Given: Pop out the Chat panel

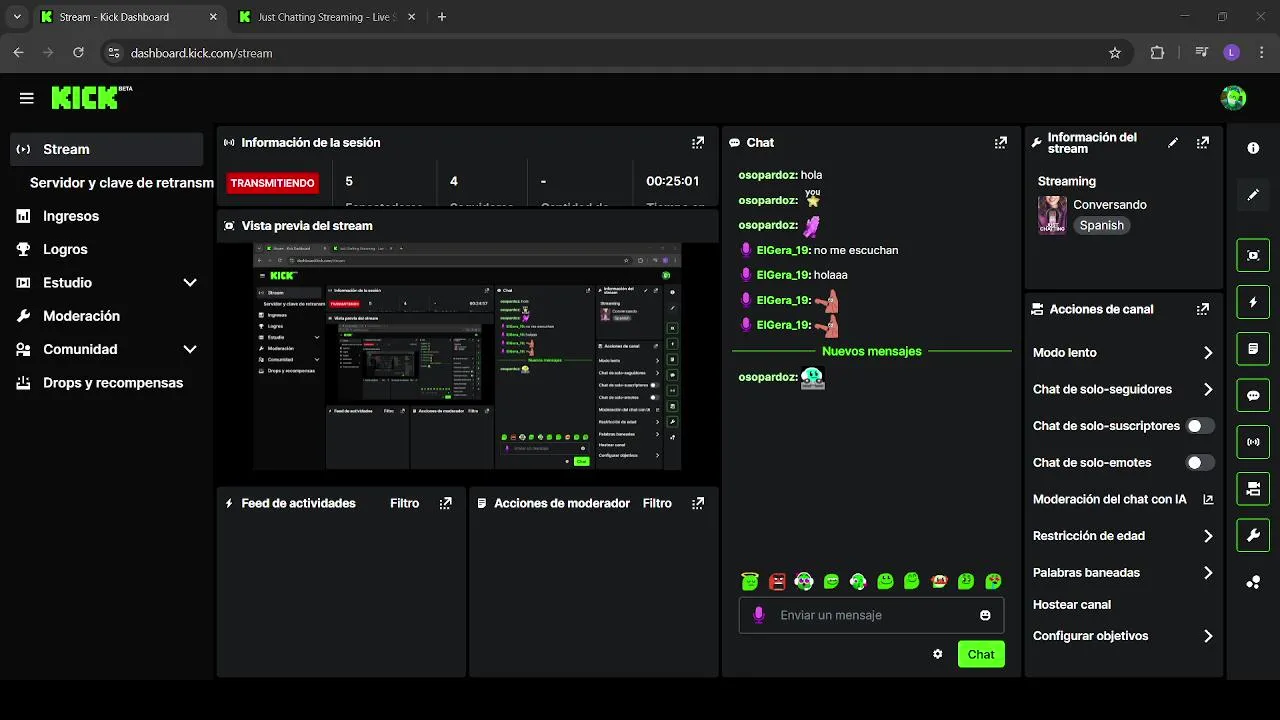Looking at the screenshot, I should (x=1000, y=143).
